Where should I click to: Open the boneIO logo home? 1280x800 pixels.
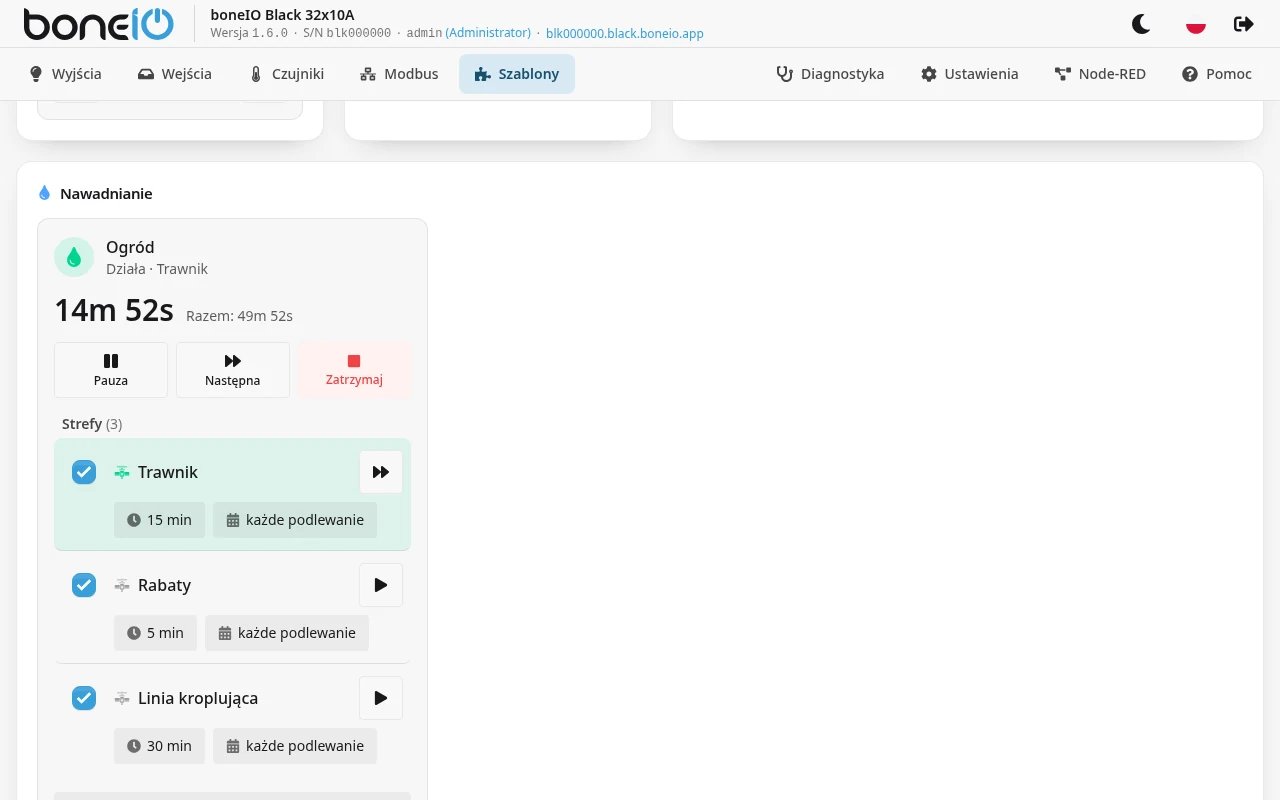click(98, 24)
